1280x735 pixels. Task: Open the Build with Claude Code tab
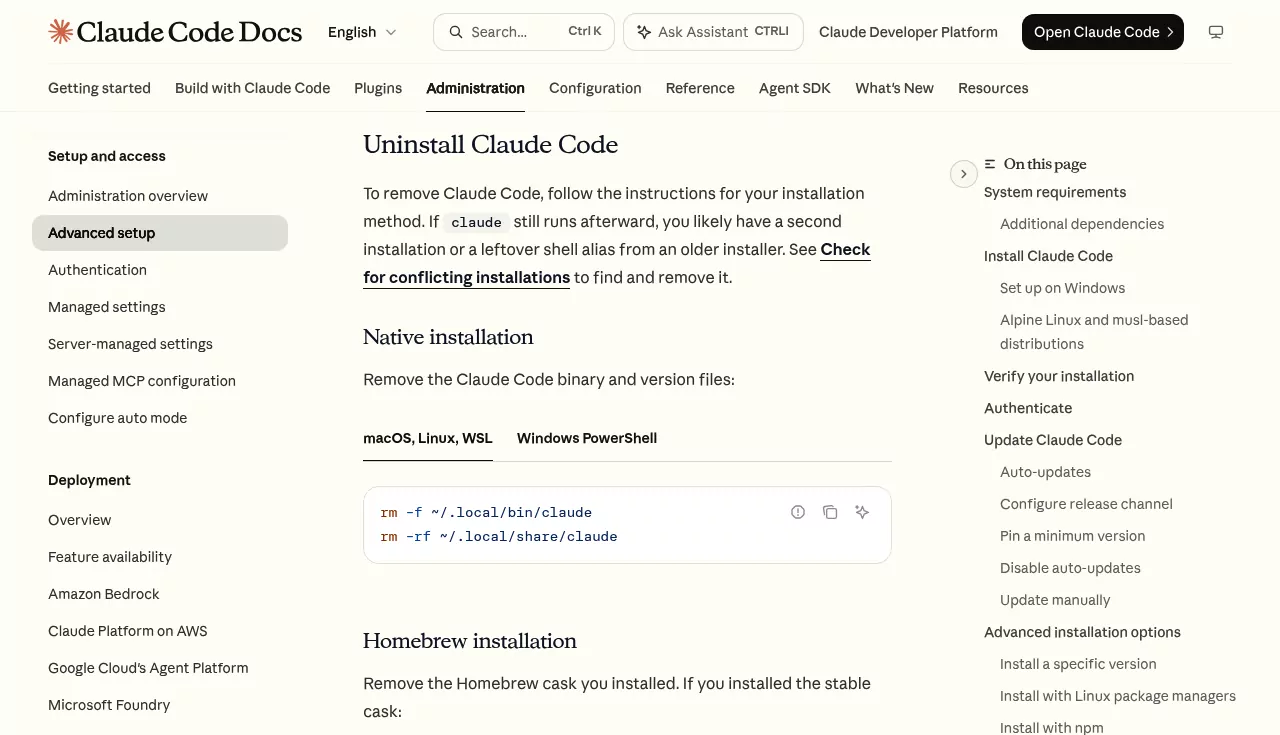(x=252, y=88)
